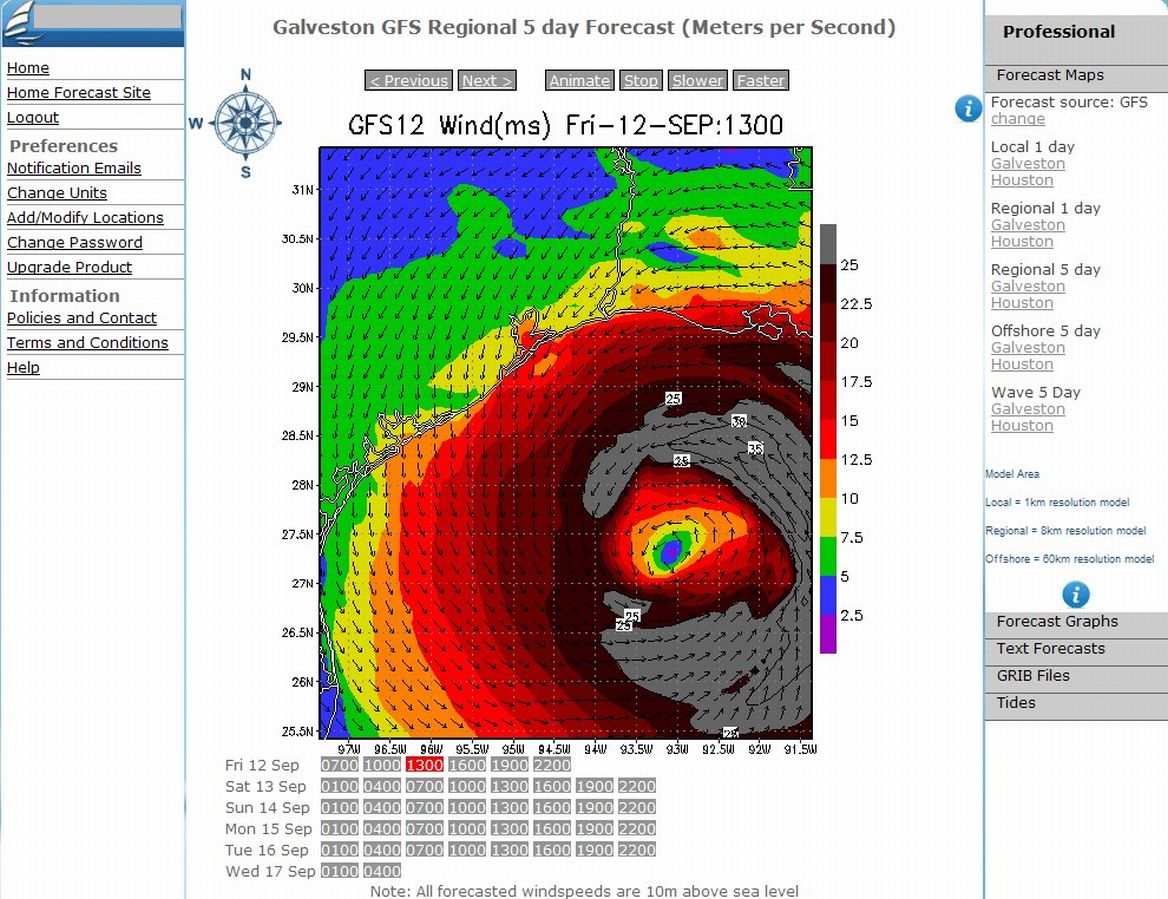This screenshot has height=899, width=1168.
Task: Select Sun 14 Sep 1900 frame
Action: [594, 807]
